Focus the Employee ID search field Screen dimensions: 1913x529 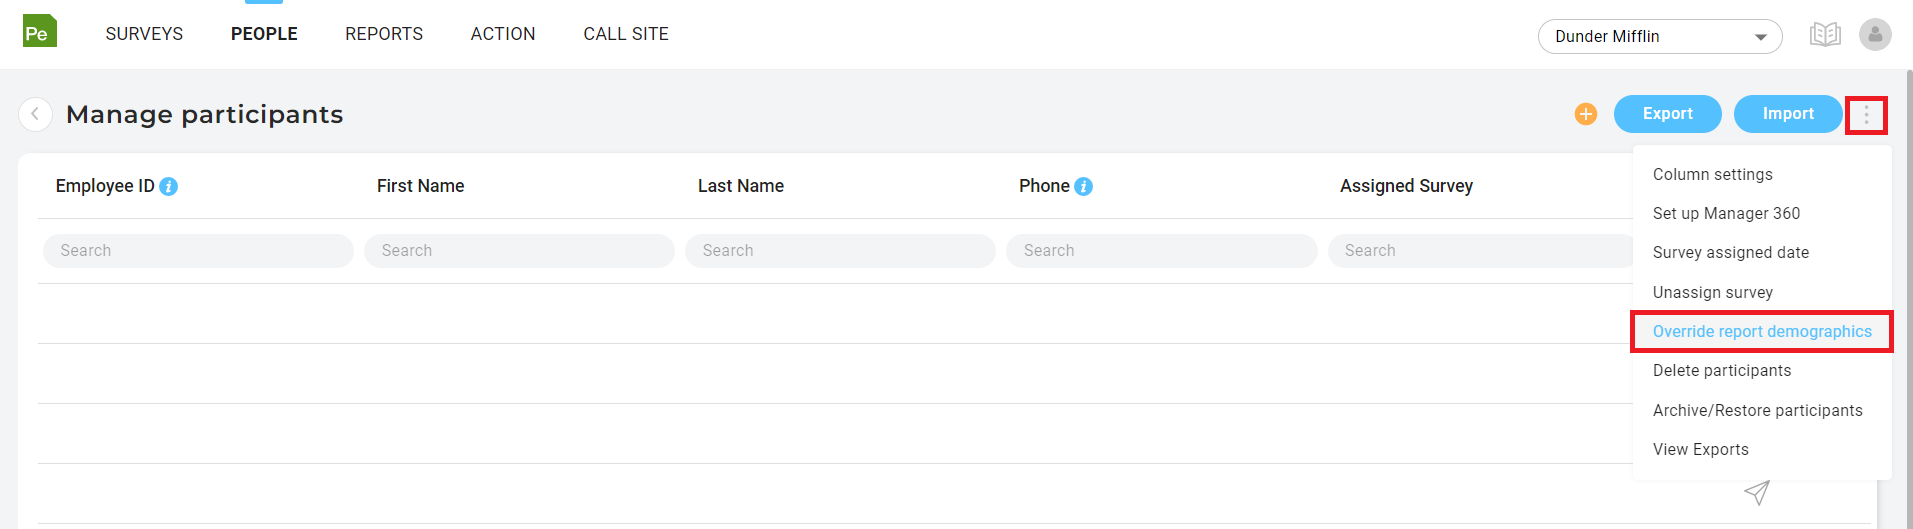point(198,251)
